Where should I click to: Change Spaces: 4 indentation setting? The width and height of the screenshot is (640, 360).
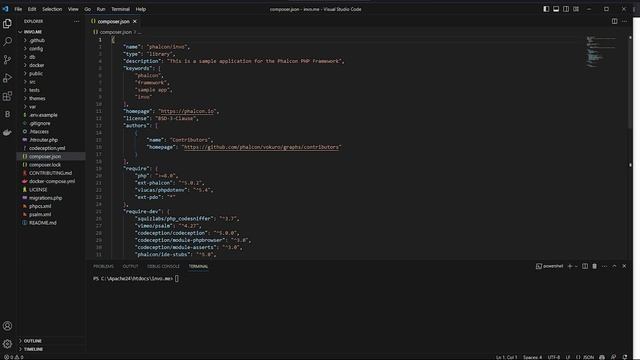pos(533,357)
